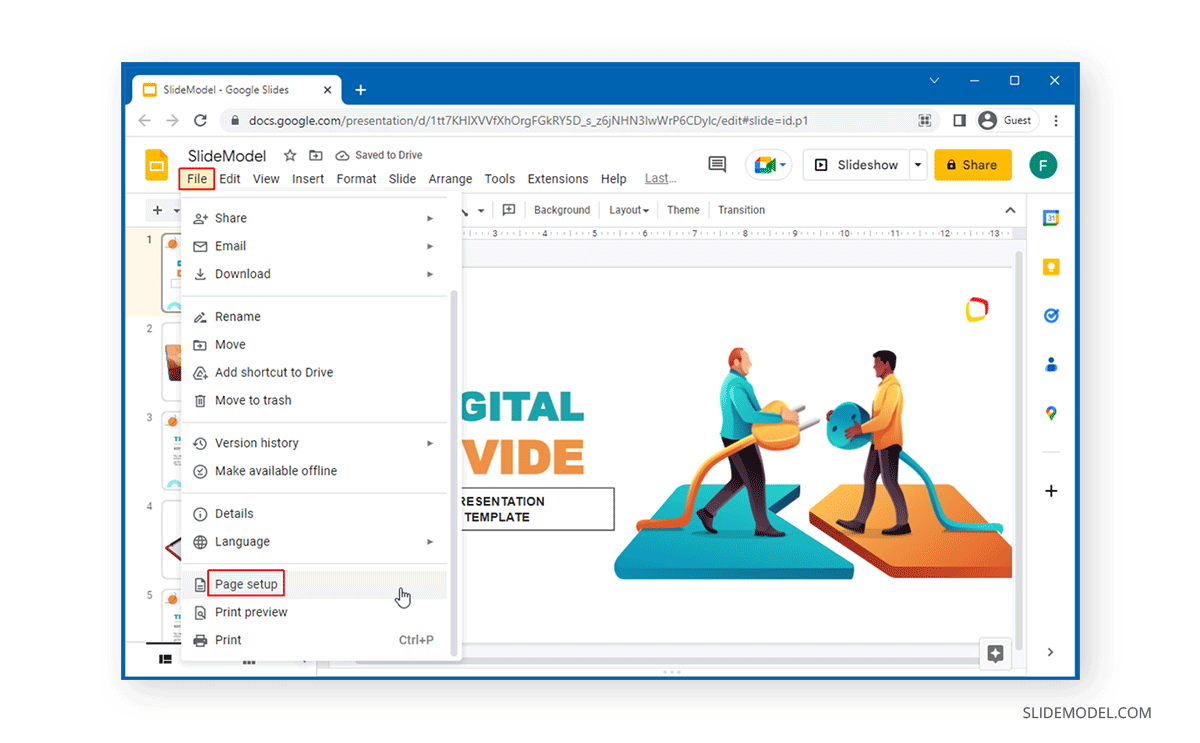Viewport: 1200px width, 743px height.
Task: Open Contacts in the side panel
Action: 1051,364
